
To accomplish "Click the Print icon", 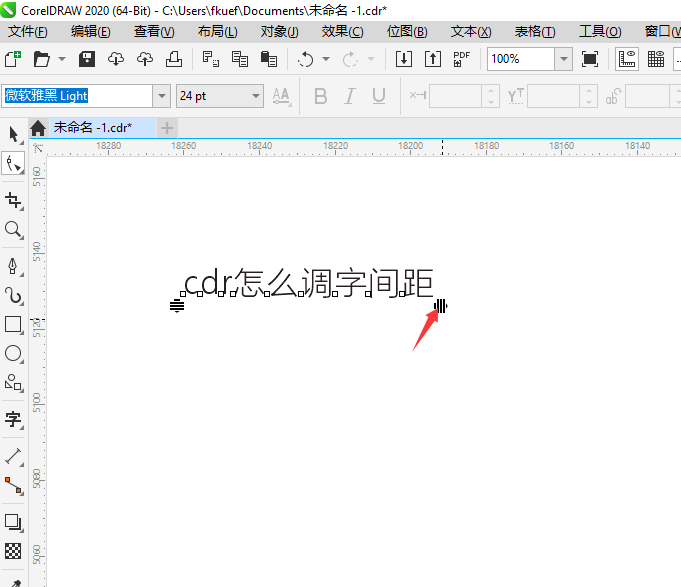I will tap(174, 59).
